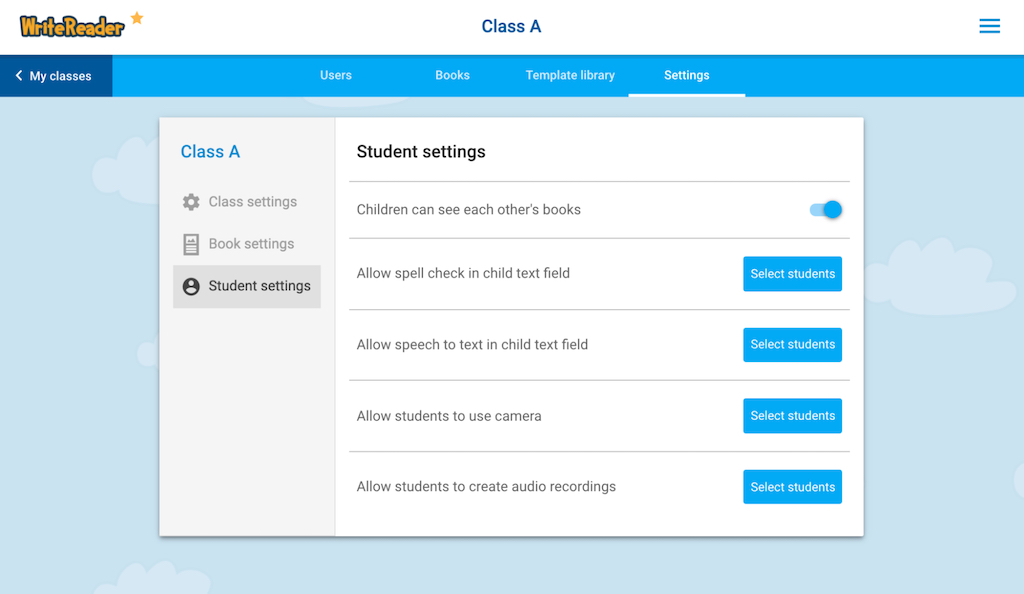Go back to My classes

point(56,76)
